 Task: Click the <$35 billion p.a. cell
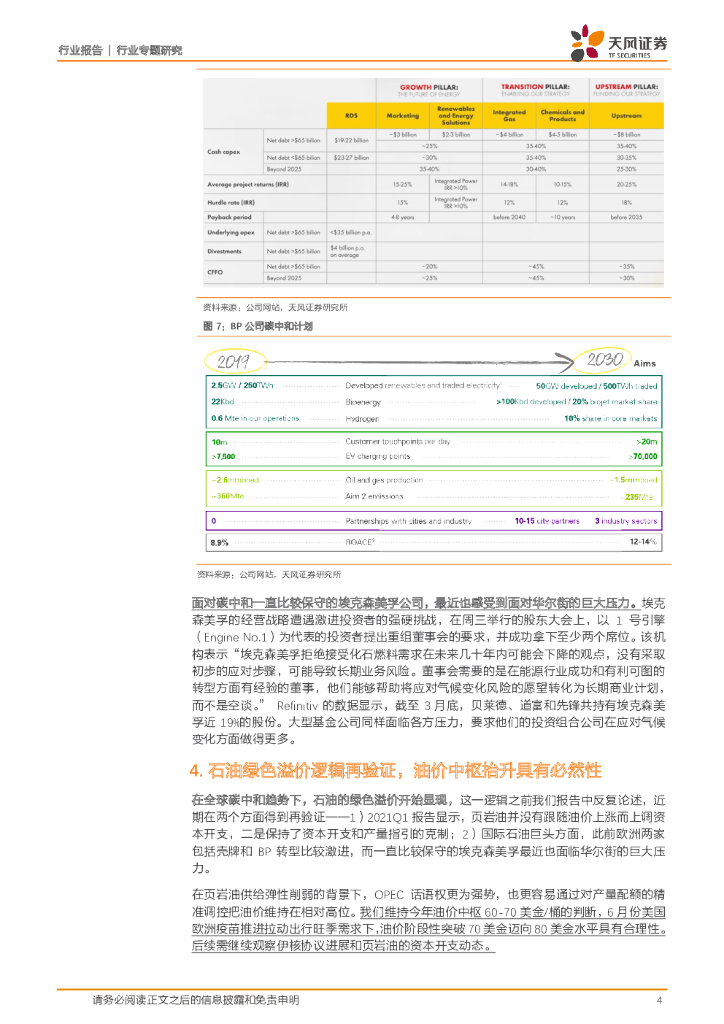click(351, 232)
